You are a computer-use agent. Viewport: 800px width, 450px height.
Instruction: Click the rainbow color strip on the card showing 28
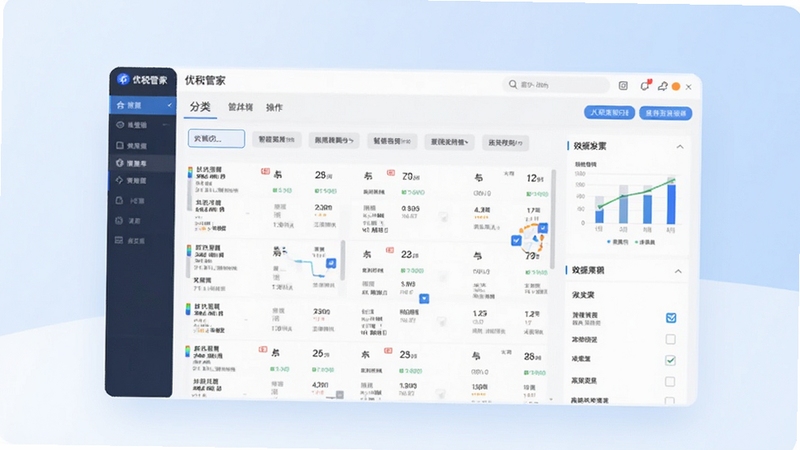tap(190, 172)
